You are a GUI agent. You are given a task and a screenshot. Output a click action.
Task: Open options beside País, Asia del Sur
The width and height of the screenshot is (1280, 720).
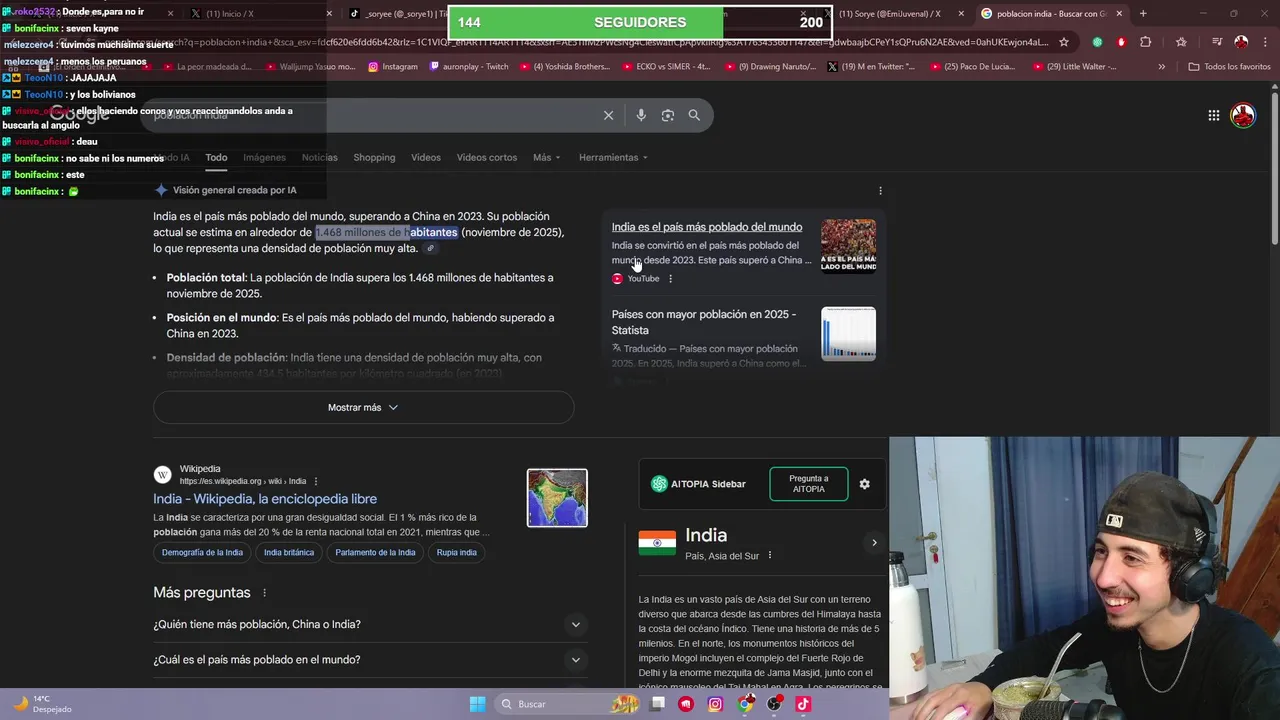(x=769, y=556)
